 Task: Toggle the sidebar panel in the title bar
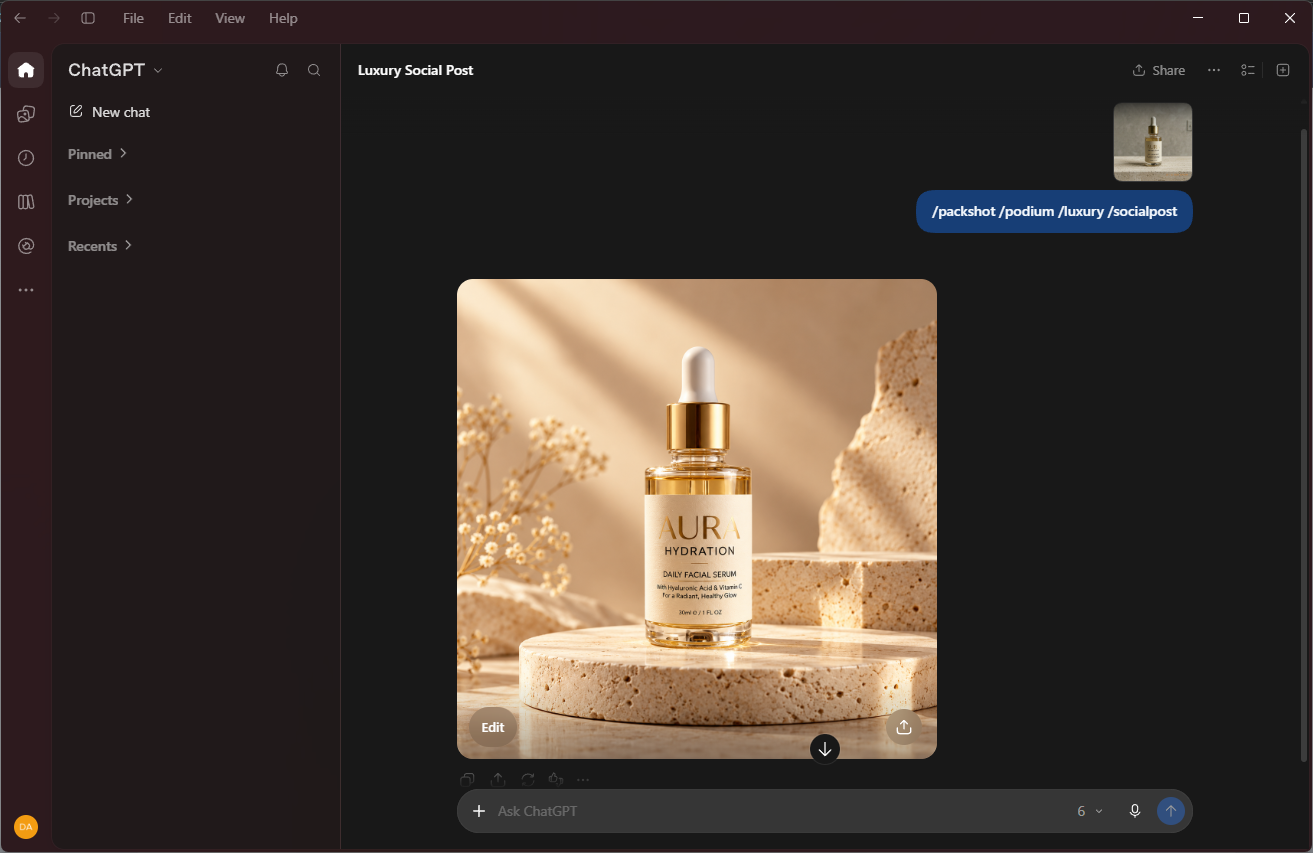coord(88,18)
